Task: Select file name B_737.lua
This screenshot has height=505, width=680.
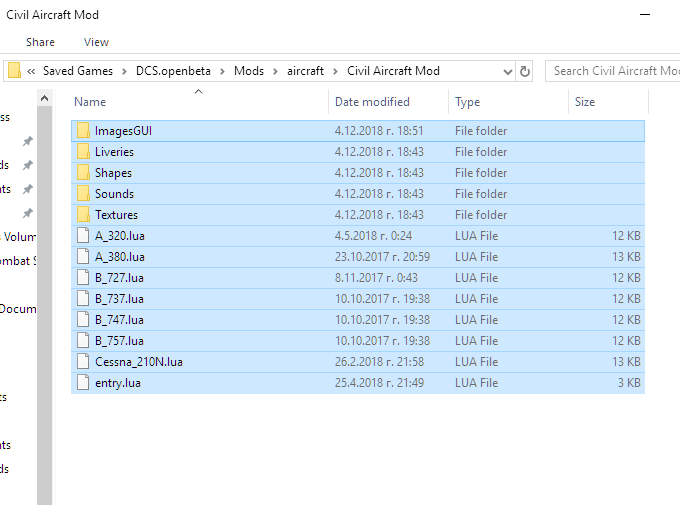Action: pos(119,299)
